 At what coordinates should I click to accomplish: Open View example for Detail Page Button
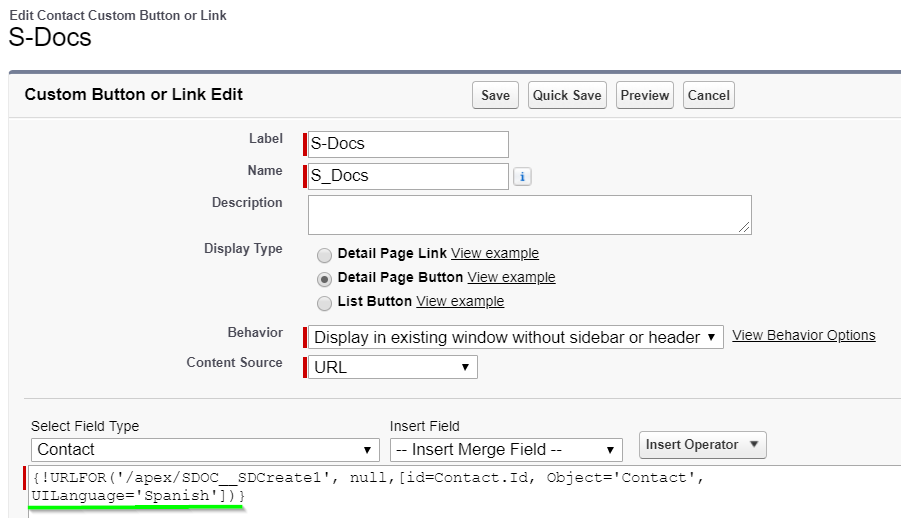[x=511, y=277]
